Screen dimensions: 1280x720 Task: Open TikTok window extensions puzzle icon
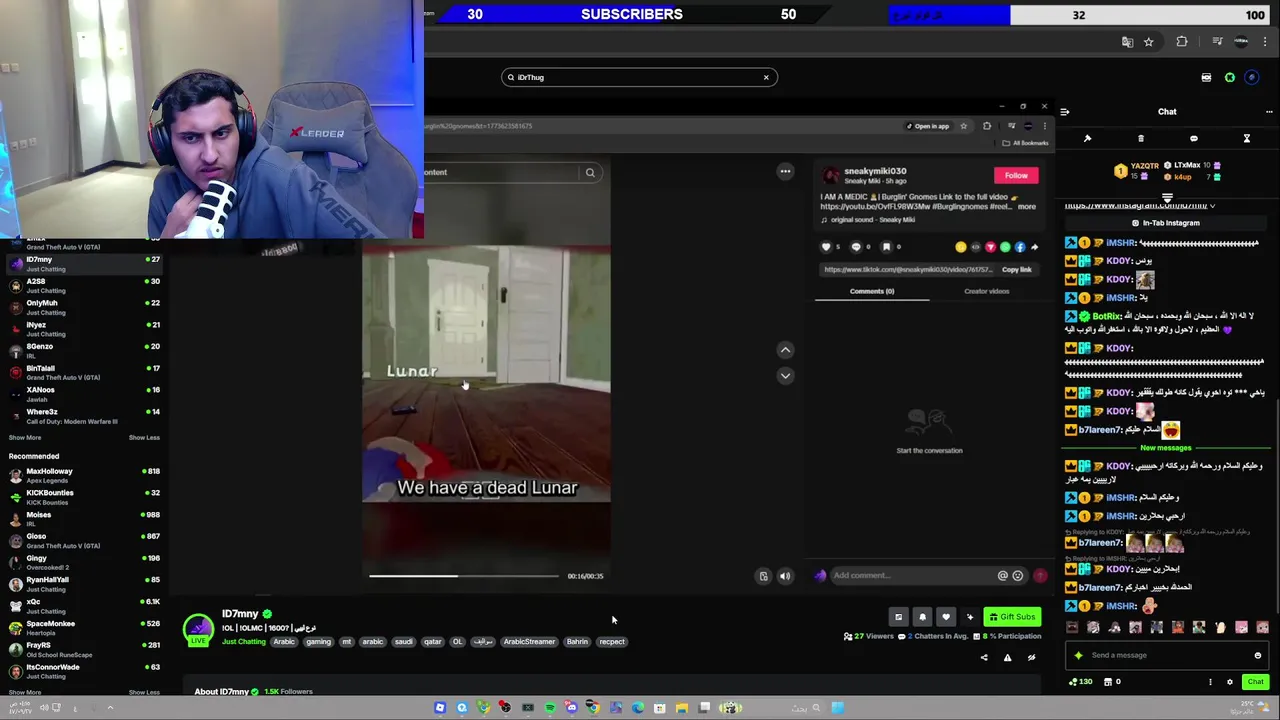point(987,126)
